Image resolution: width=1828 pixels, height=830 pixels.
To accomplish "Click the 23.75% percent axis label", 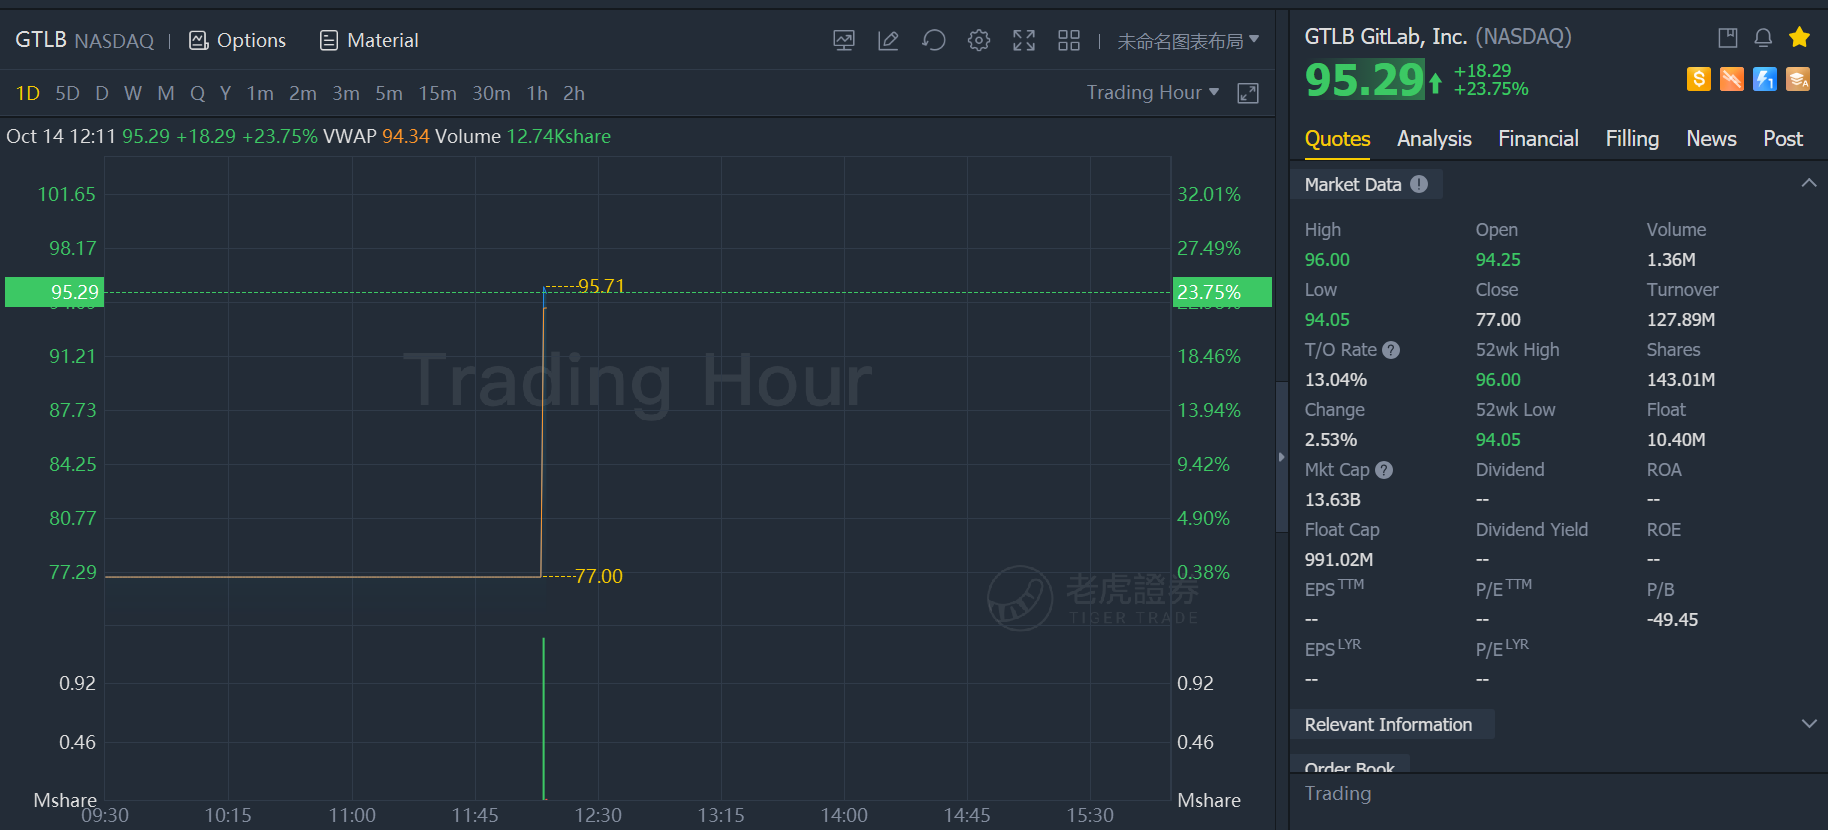I will coord(1222,292).
